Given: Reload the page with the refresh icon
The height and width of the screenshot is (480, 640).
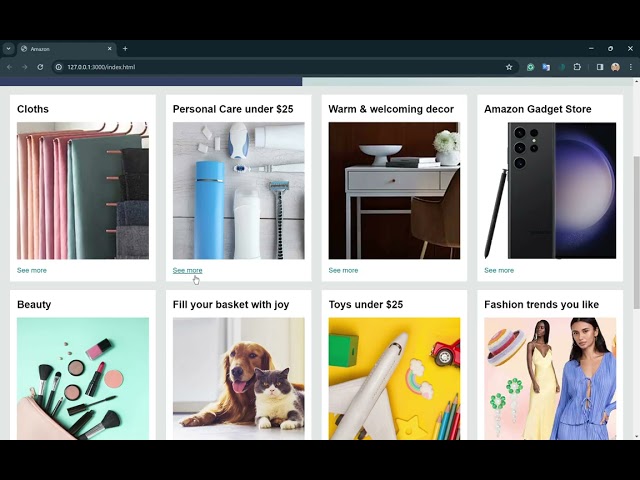Looking at the screenshot, I should (40, 67).
